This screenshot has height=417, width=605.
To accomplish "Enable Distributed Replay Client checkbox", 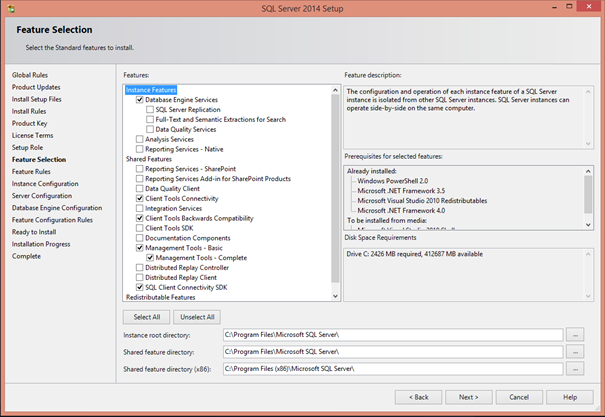I will coord(140,277).
